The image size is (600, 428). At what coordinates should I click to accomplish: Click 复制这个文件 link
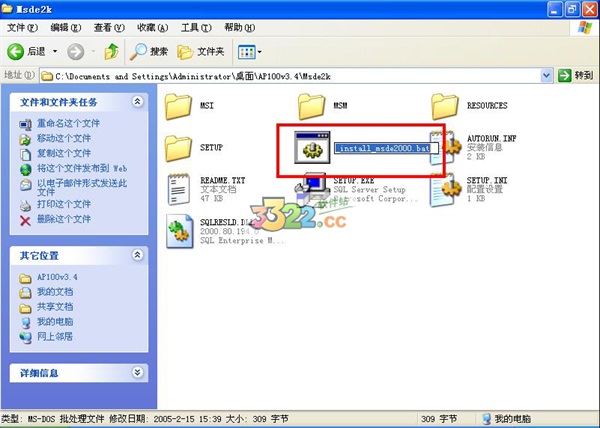pyautogui.click(x=64, y=153)
